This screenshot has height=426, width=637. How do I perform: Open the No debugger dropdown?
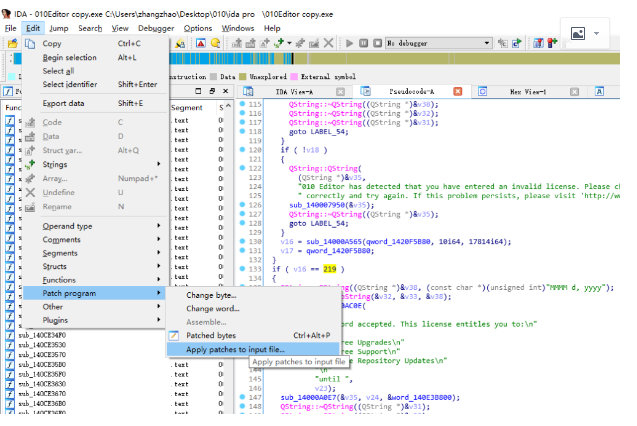point(439,43)
